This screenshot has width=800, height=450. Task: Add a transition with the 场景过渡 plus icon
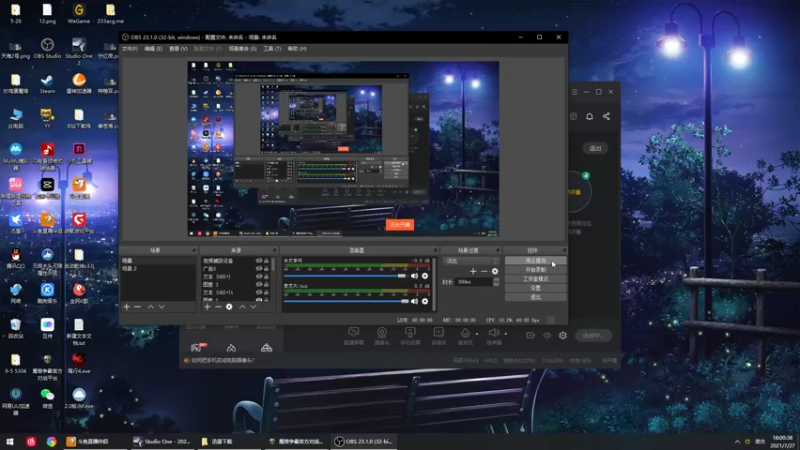(x=473, y=271)
